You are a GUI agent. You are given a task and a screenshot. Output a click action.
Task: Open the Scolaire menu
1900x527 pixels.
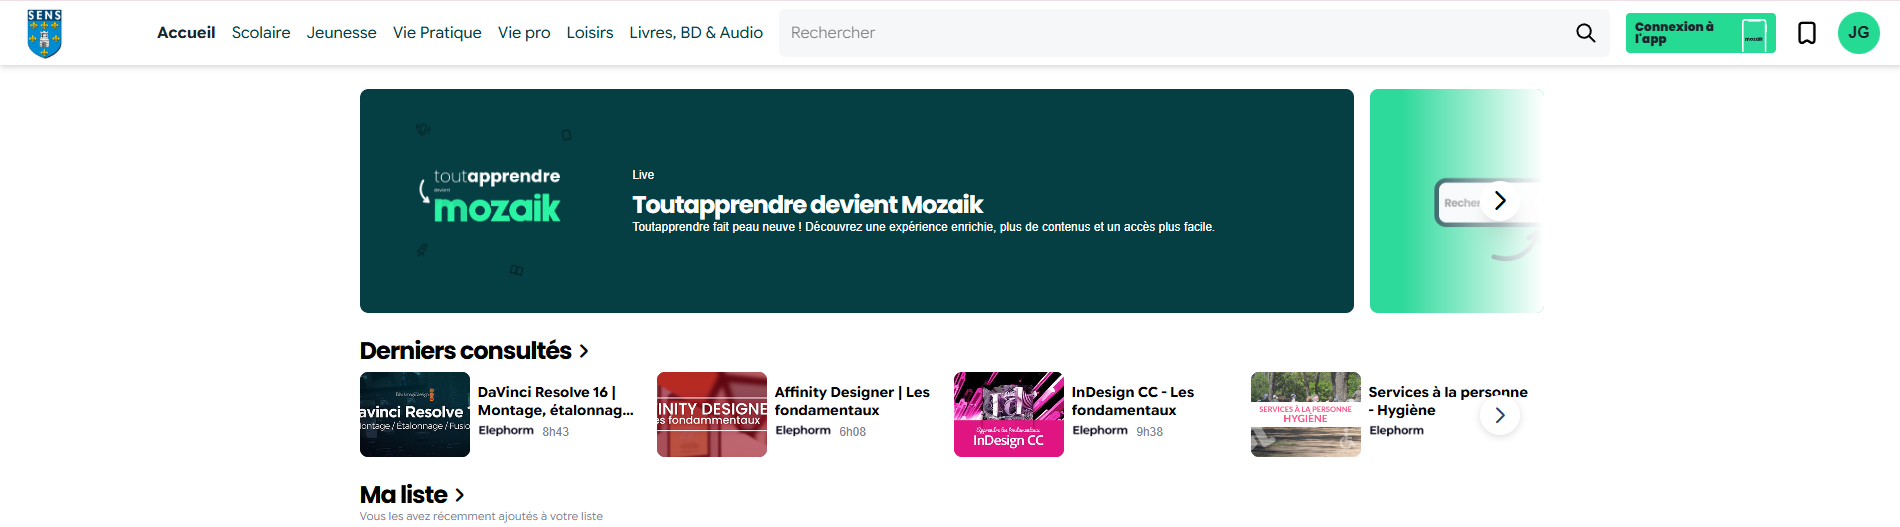click(x=261, y=33)
